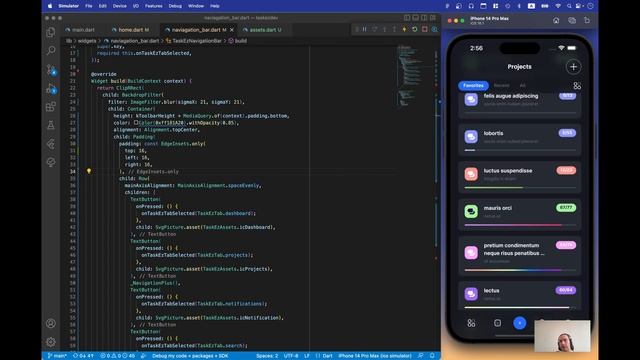Click the Color swatch preview on line 27
640x360 pixels.
(136, 122)
